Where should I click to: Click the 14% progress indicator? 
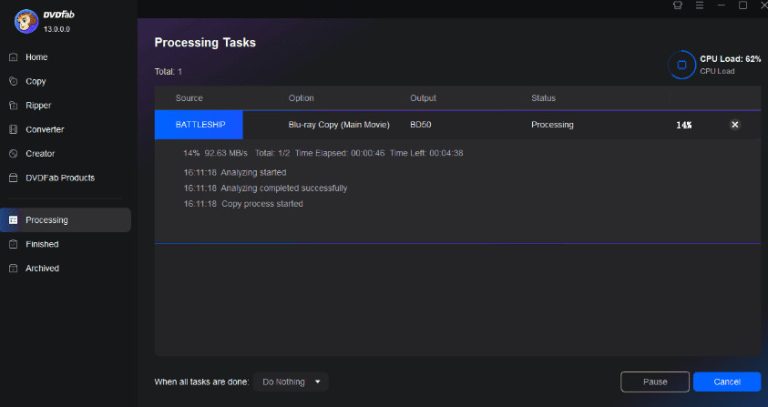point(684,125)
